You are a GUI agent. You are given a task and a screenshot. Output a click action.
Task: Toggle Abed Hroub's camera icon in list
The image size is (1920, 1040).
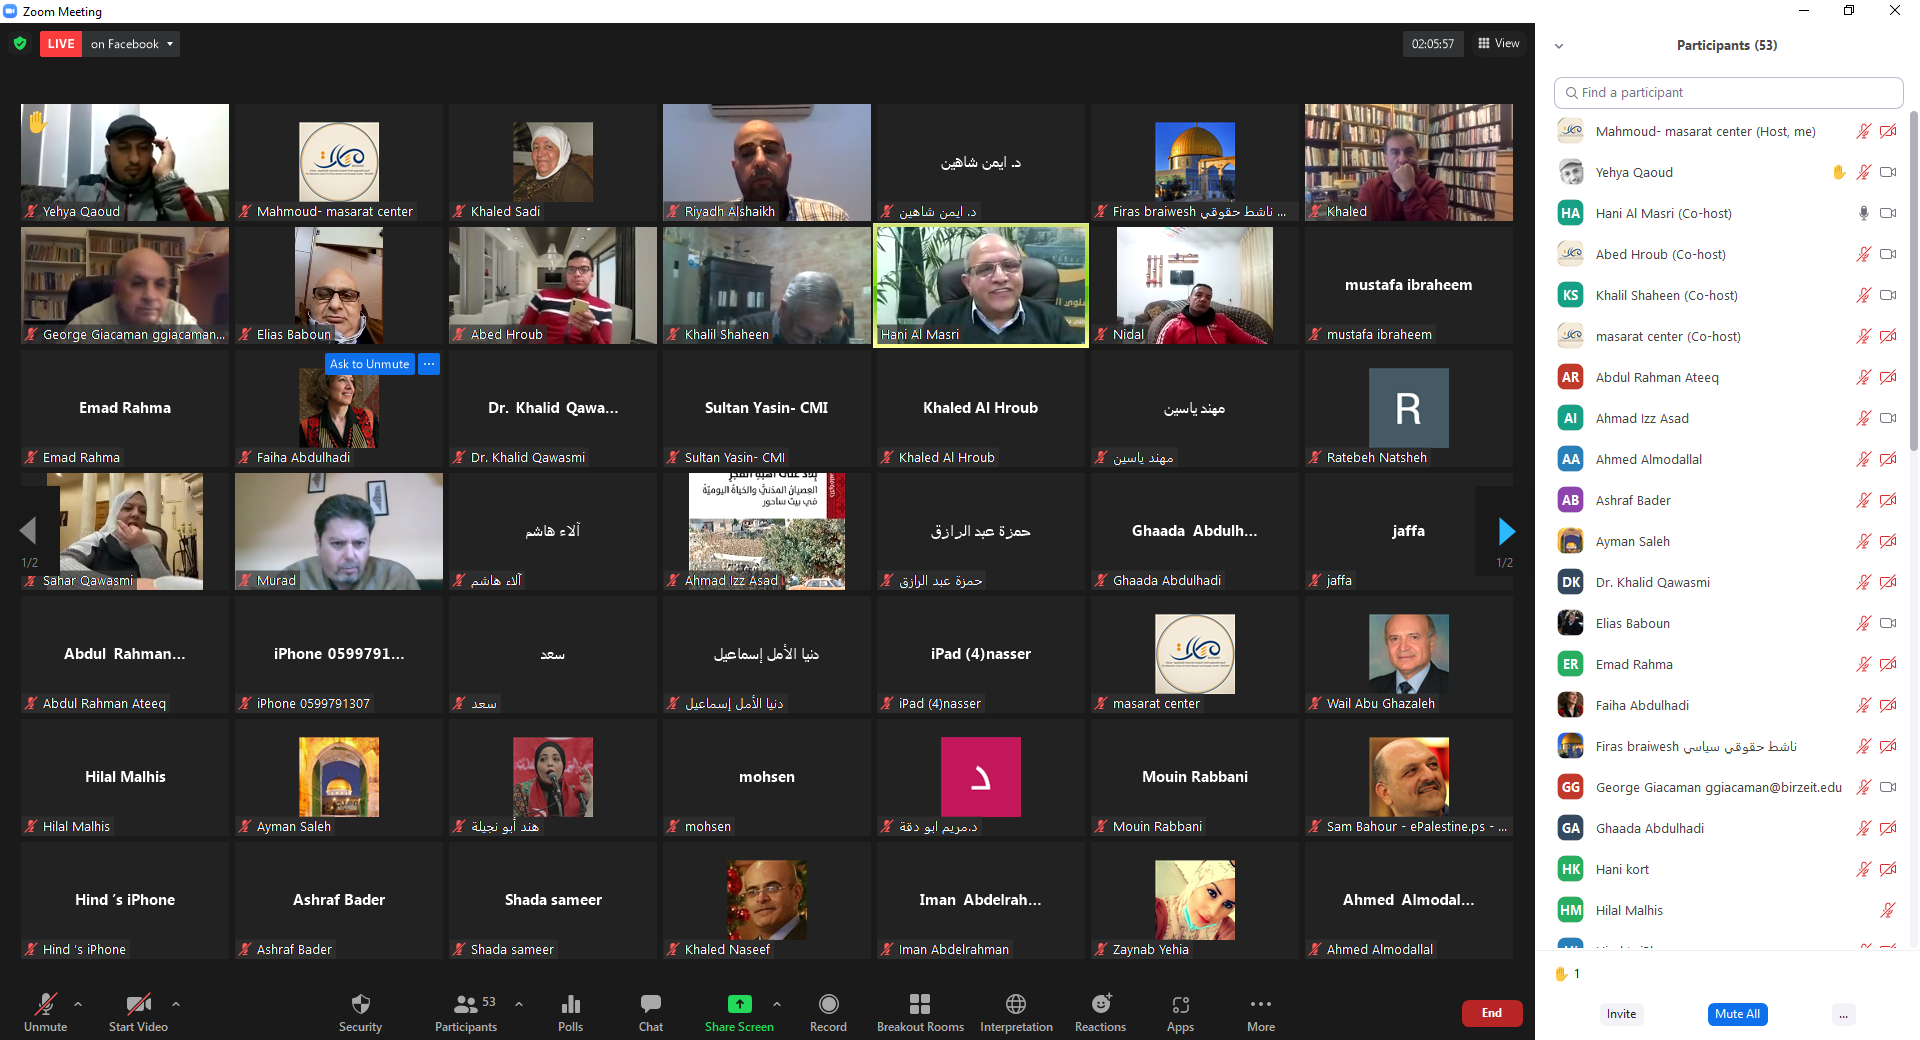(x=1888, y=254)
